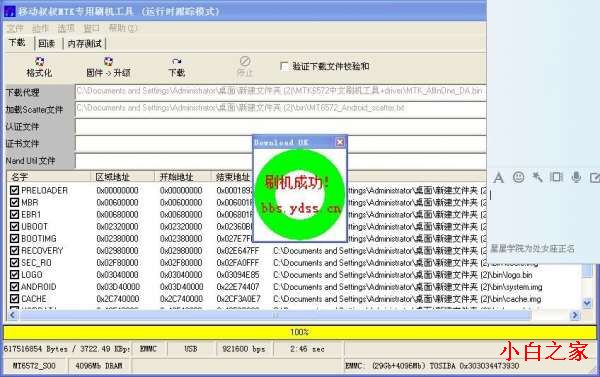
Task: Close the Download OK success dialog
Action: pyautogui.click(x=340, y=142)
